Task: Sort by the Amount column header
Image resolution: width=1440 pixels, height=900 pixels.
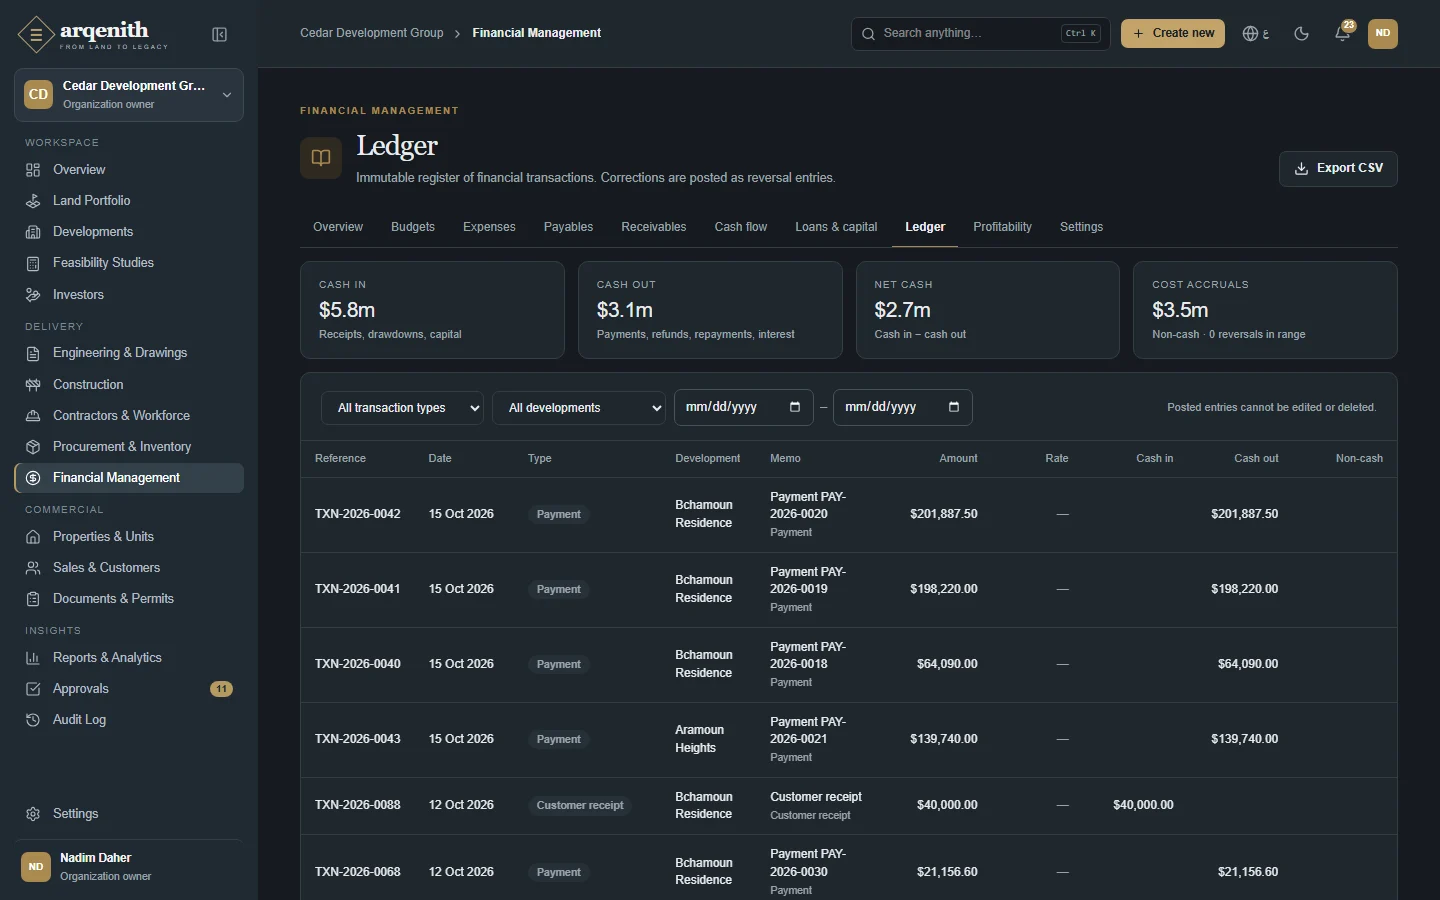Action: point(958,458)
